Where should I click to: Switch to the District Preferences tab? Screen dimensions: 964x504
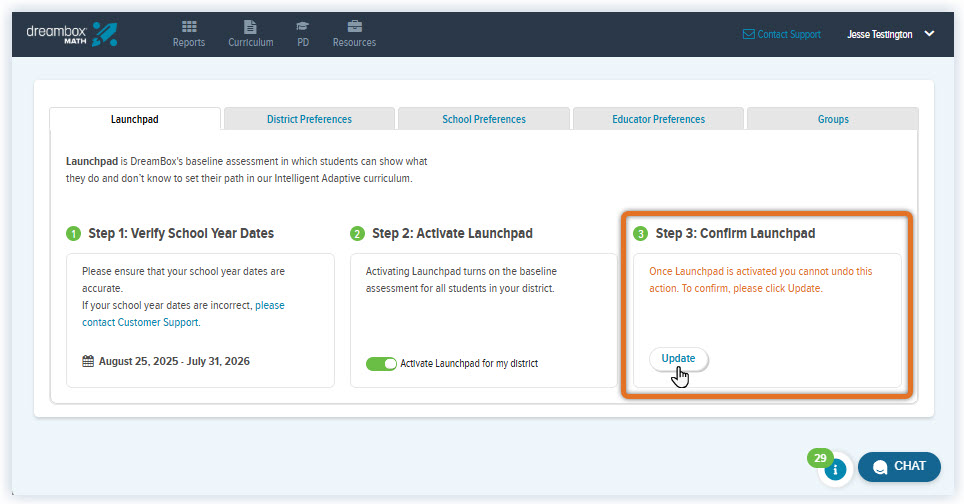click(x=309, y=119)
